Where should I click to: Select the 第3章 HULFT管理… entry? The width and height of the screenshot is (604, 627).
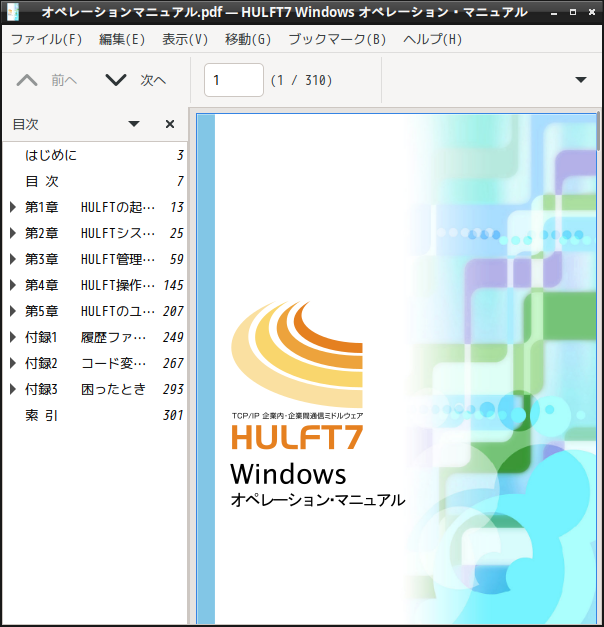[95, 259]
